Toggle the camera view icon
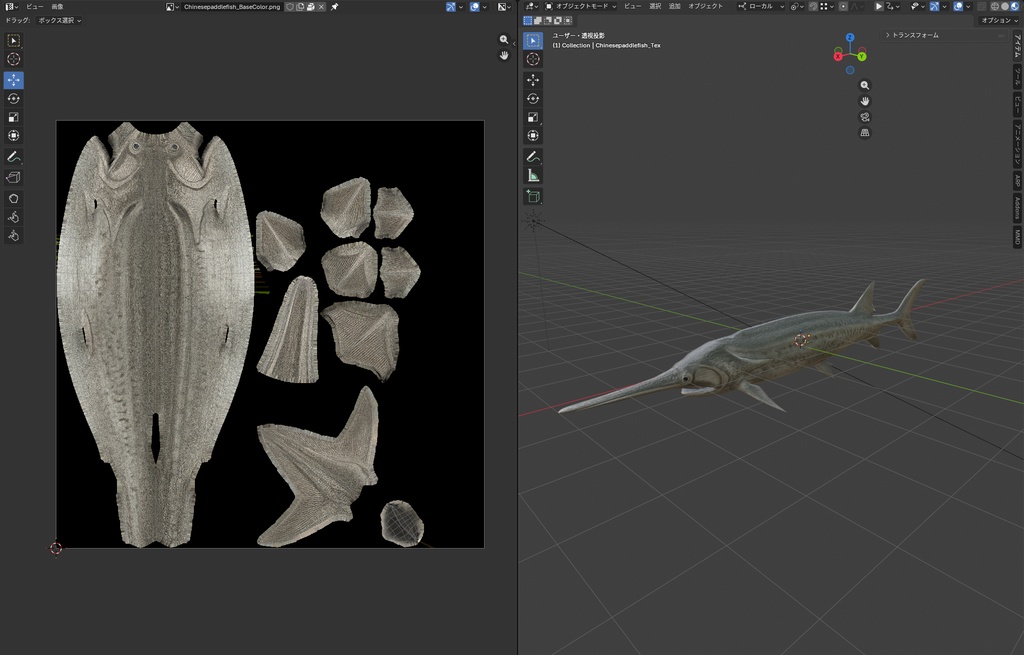The height and width of the screenshot is (655, 1024). 865,117
